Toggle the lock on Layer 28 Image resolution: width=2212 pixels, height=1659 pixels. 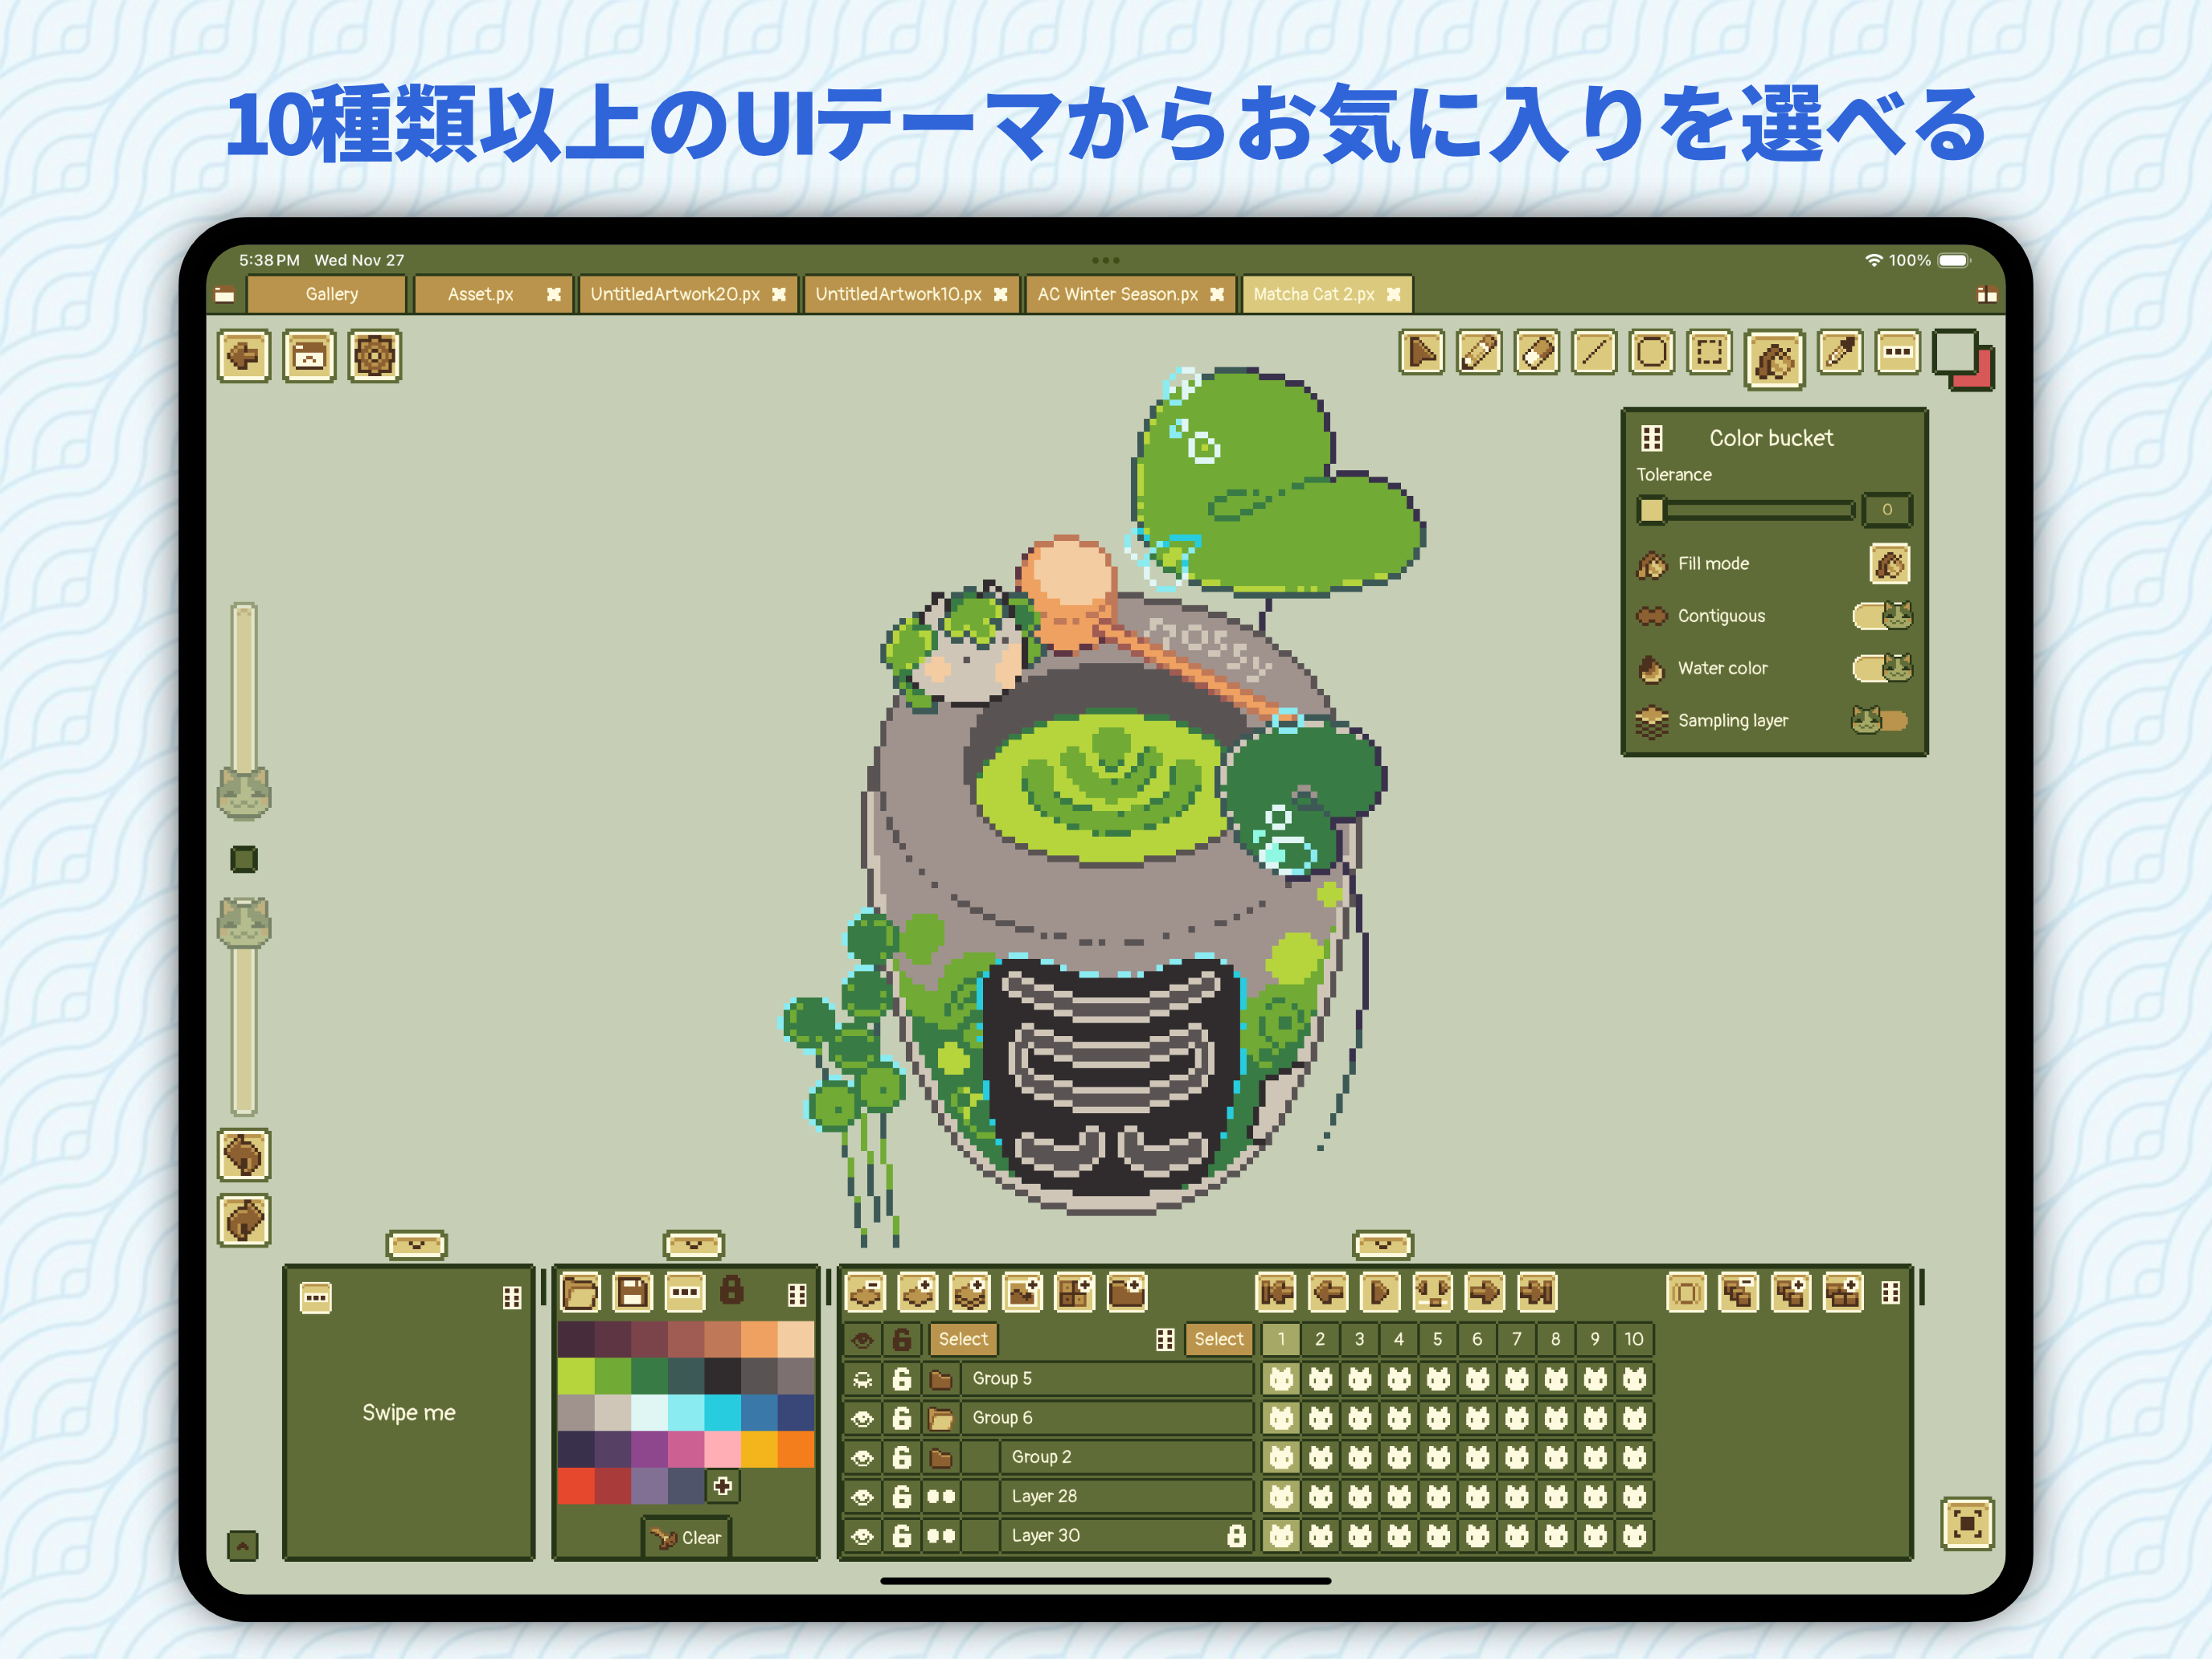tap(902, 1497)
